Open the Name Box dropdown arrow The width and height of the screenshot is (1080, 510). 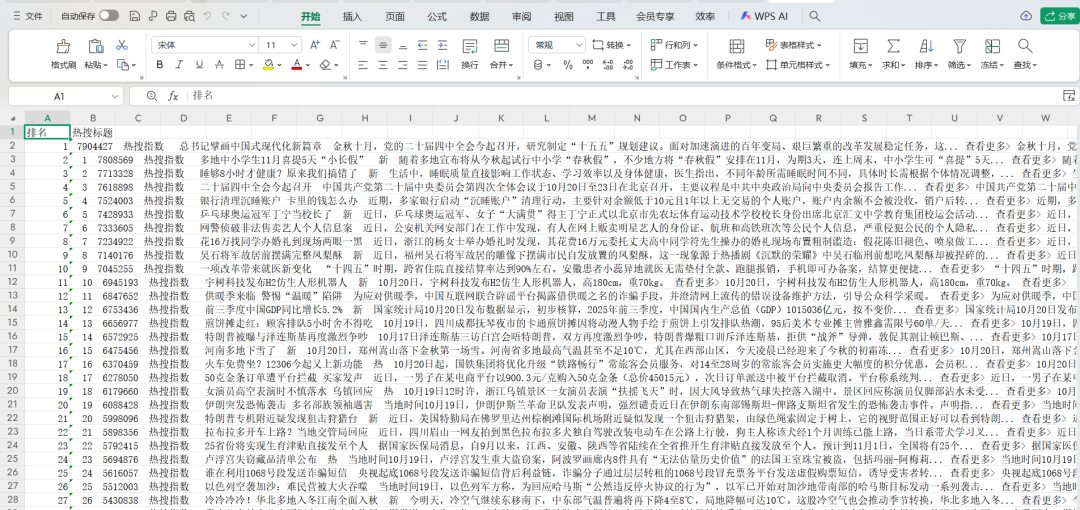point(115,96)
